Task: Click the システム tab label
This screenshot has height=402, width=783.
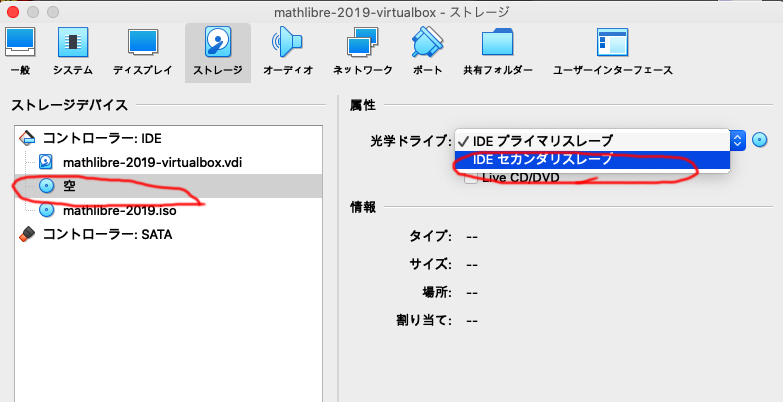Action: (x=73, y=70)
